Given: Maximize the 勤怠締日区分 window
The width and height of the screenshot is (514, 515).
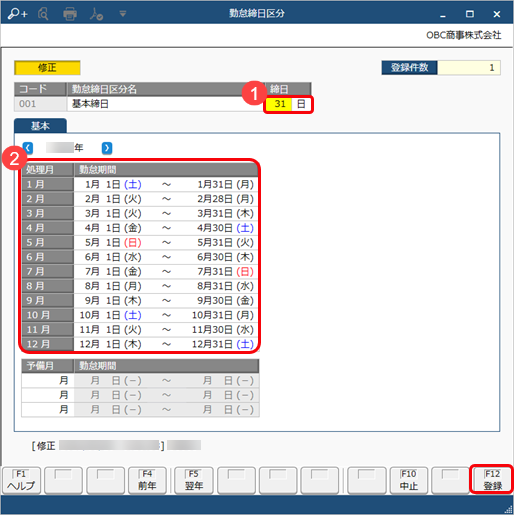Looking at the screenshot, I should (470, 14).
